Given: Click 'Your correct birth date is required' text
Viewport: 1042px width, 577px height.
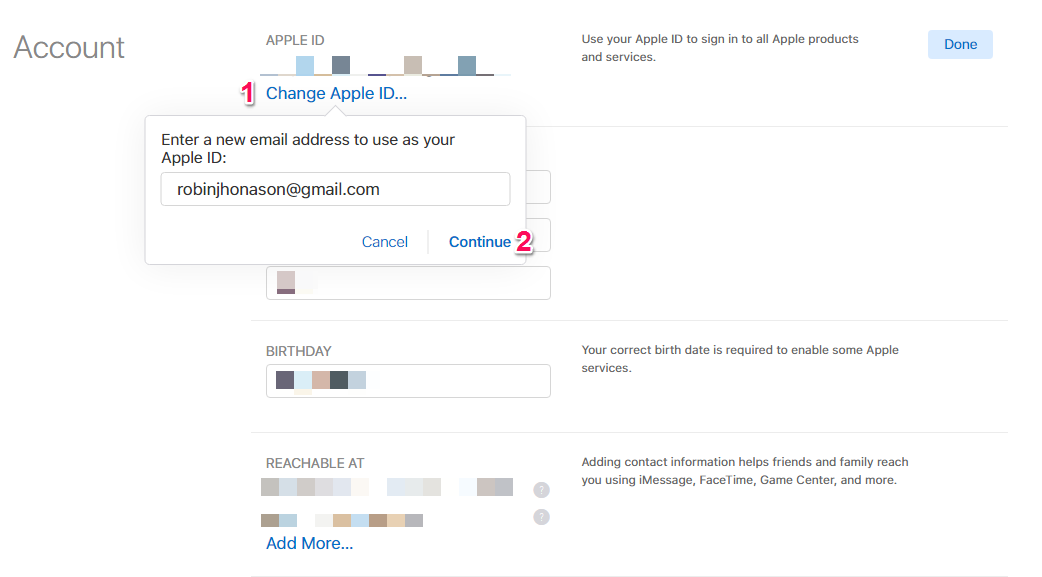Looking at the screenshot, I should tap(740, 359).
